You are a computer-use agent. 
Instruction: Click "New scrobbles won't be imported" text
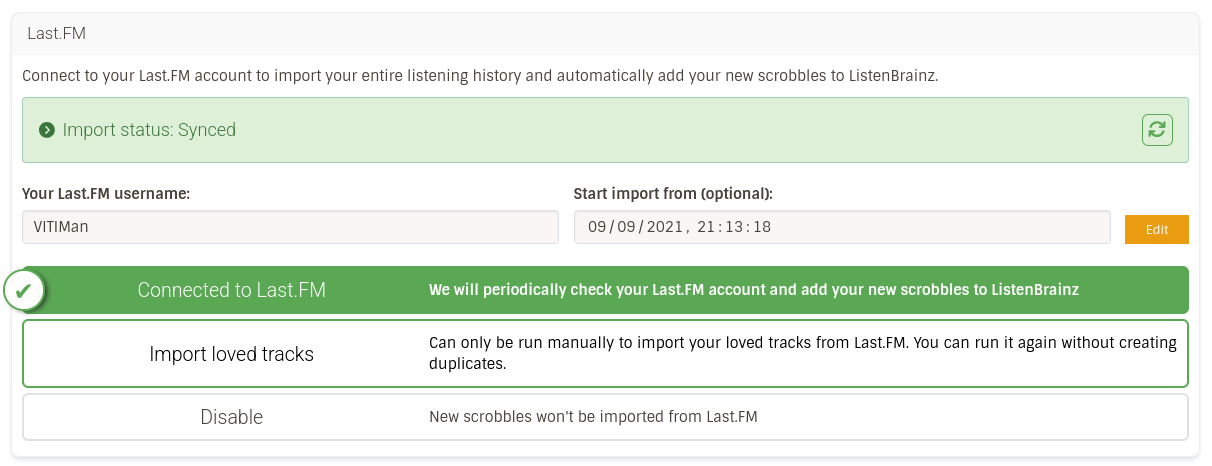[593, 417]
